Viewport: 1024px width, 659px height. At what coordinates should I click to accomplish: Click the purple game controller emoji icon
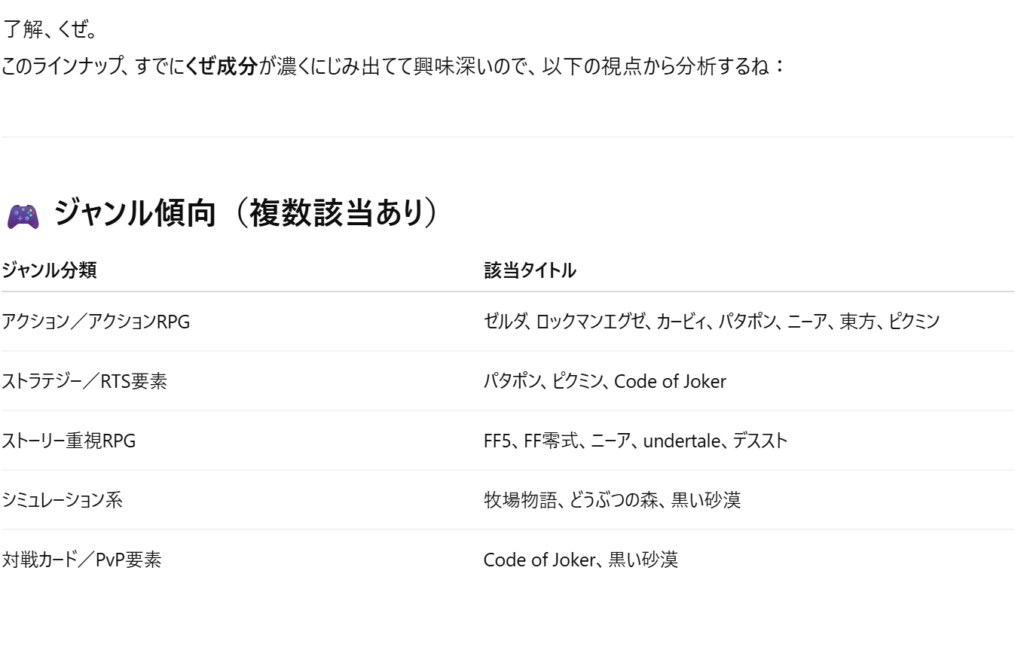(23, 217)
